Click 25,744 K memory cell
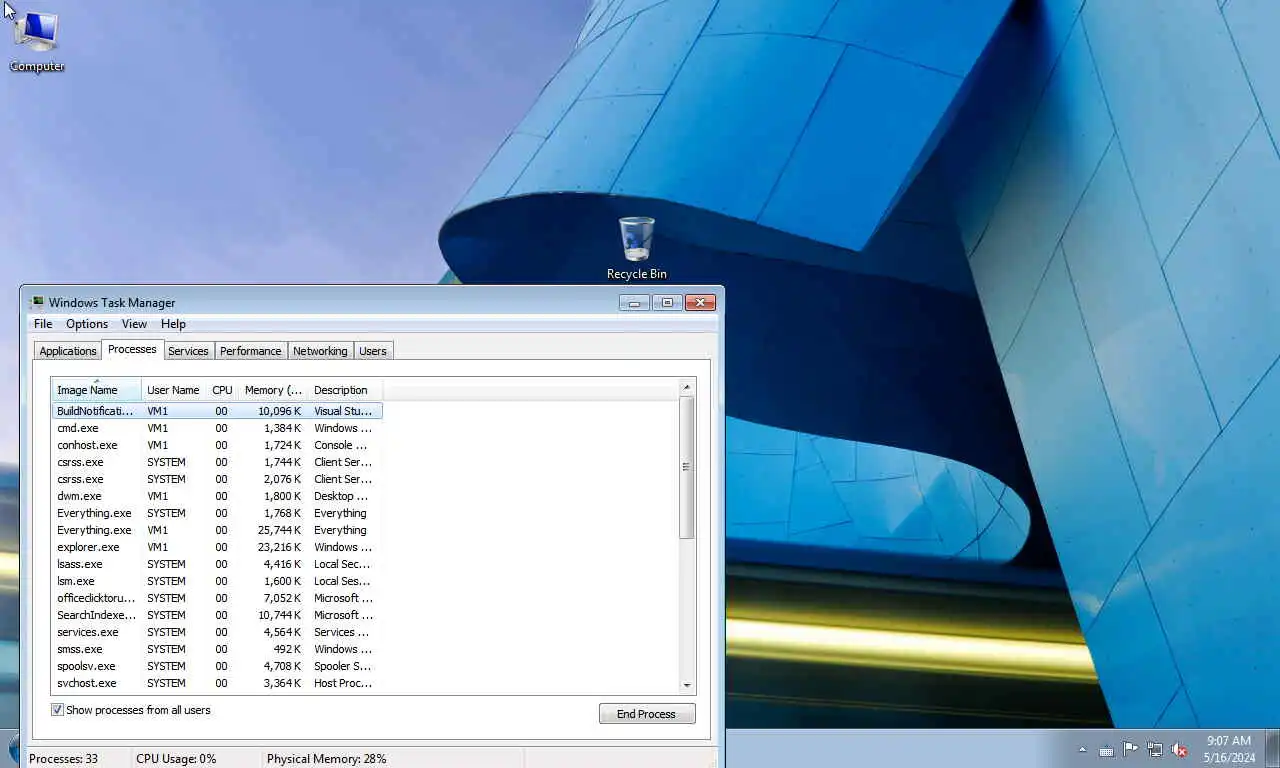The width and height of the screenshot is (1280, 768). 279,530
